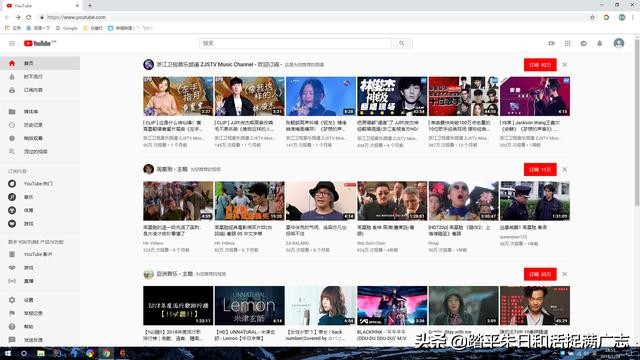Open Help (帮助) question icon
Screen dimensions: 640x360
(x=12, y=327)
